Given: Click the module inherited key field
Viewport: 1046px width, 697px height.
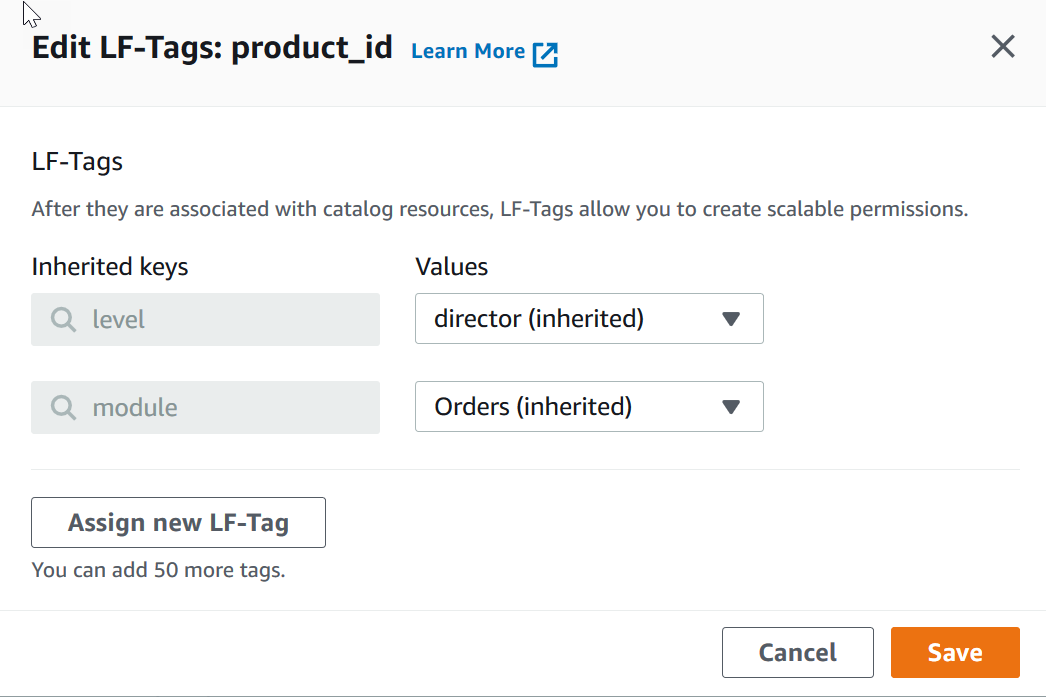Looking at the screenshot, I should click(x=205, y=407).
